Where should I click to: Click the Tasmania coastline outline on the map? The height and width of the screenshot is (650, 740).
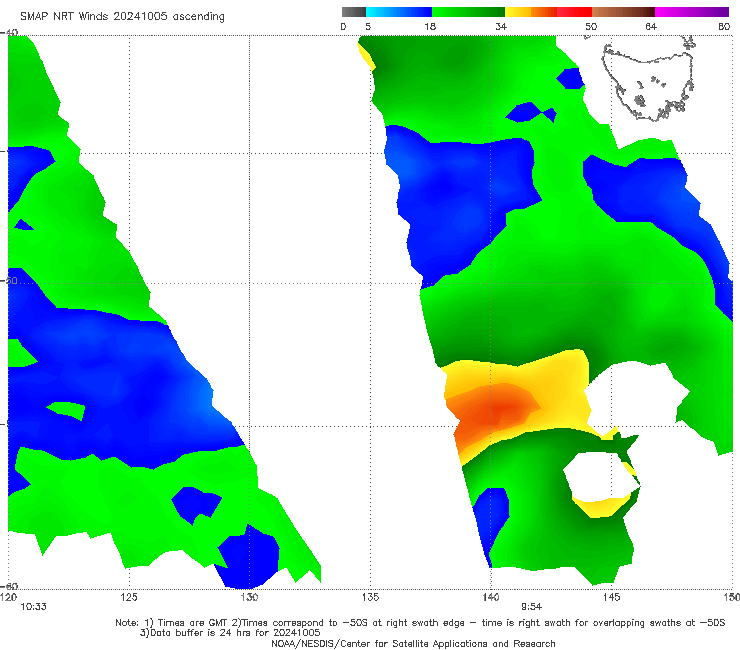648,80
